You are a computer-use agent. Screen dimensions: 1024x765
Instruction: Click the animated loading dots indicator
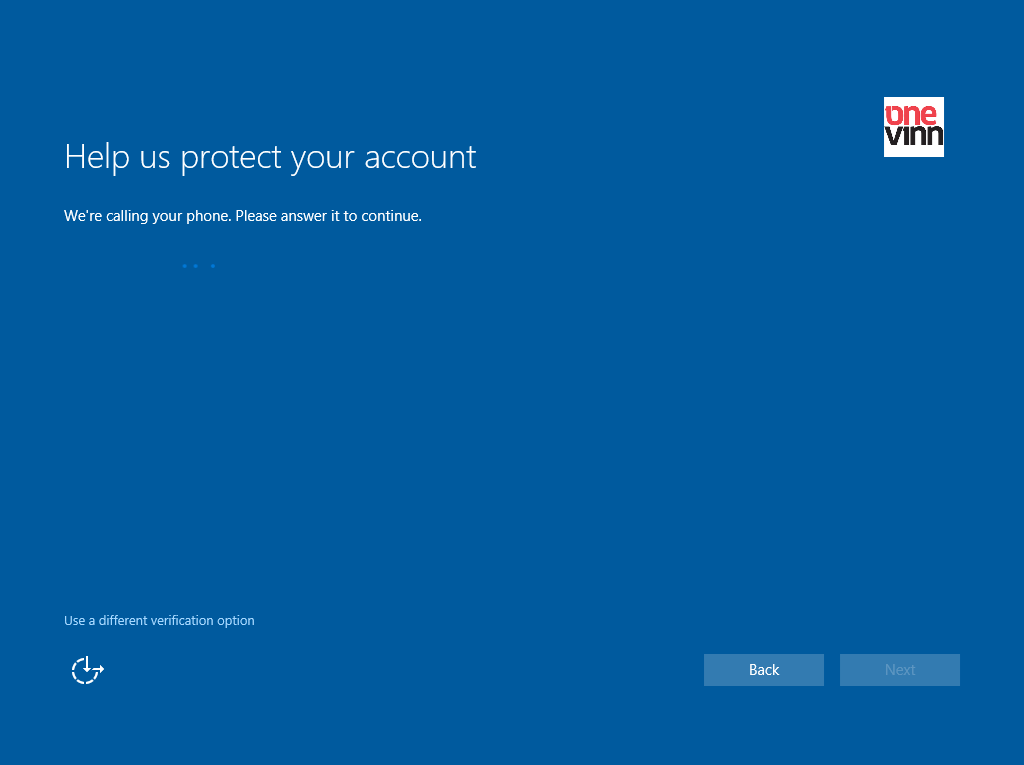pyautogui.click(x=198, y=266)
